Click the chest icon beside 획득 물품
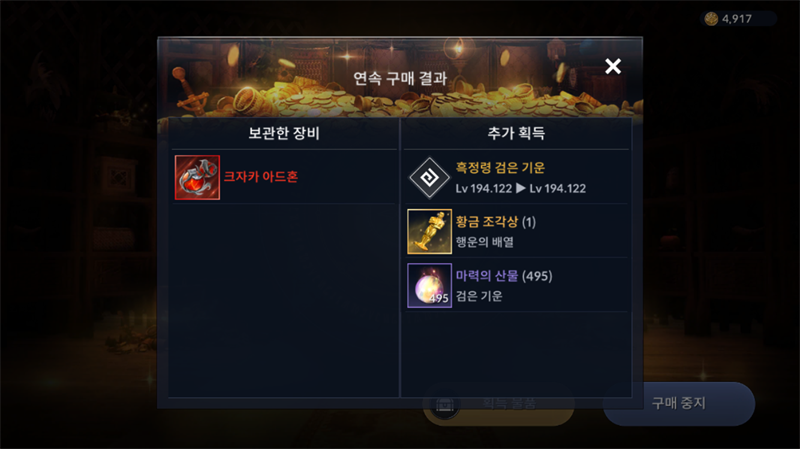800x449 pixels. tap(444, 405)
